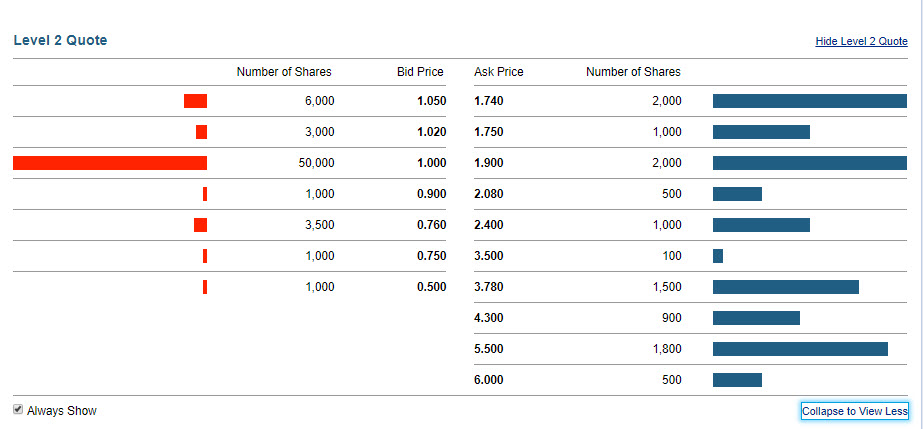Select ask price 4.300
The height and width of the screenshot is (429, 923).
[x=489, y=318]
